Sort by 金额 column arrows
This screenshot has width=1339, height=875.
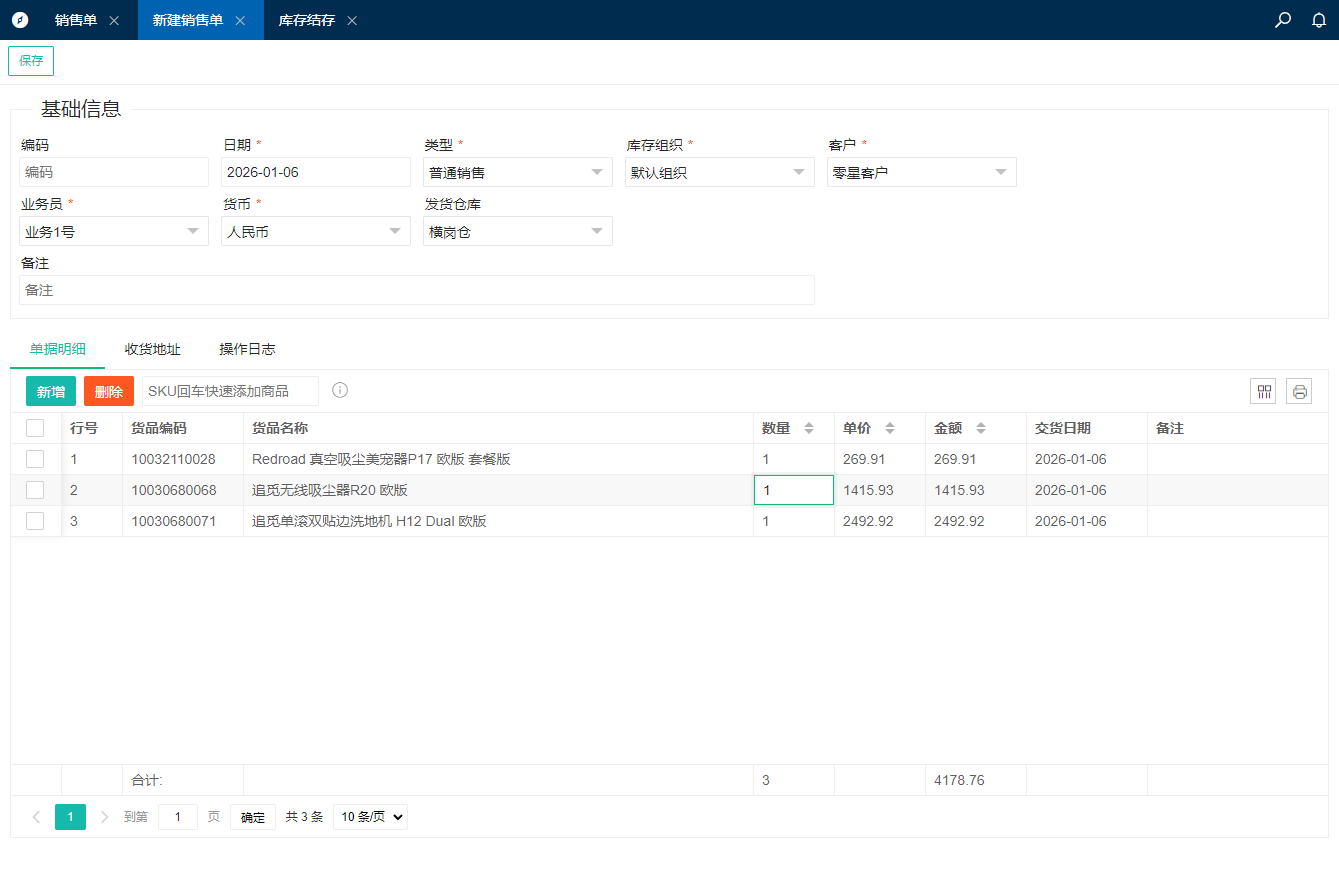[x=981, y=428]
